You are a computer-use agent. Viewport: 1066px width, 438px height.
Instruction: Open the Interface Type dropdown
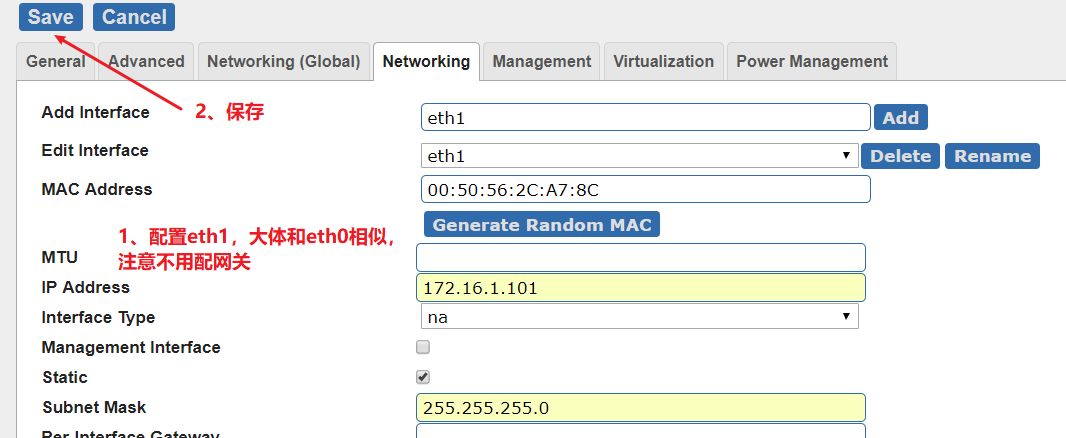[640, 317]
